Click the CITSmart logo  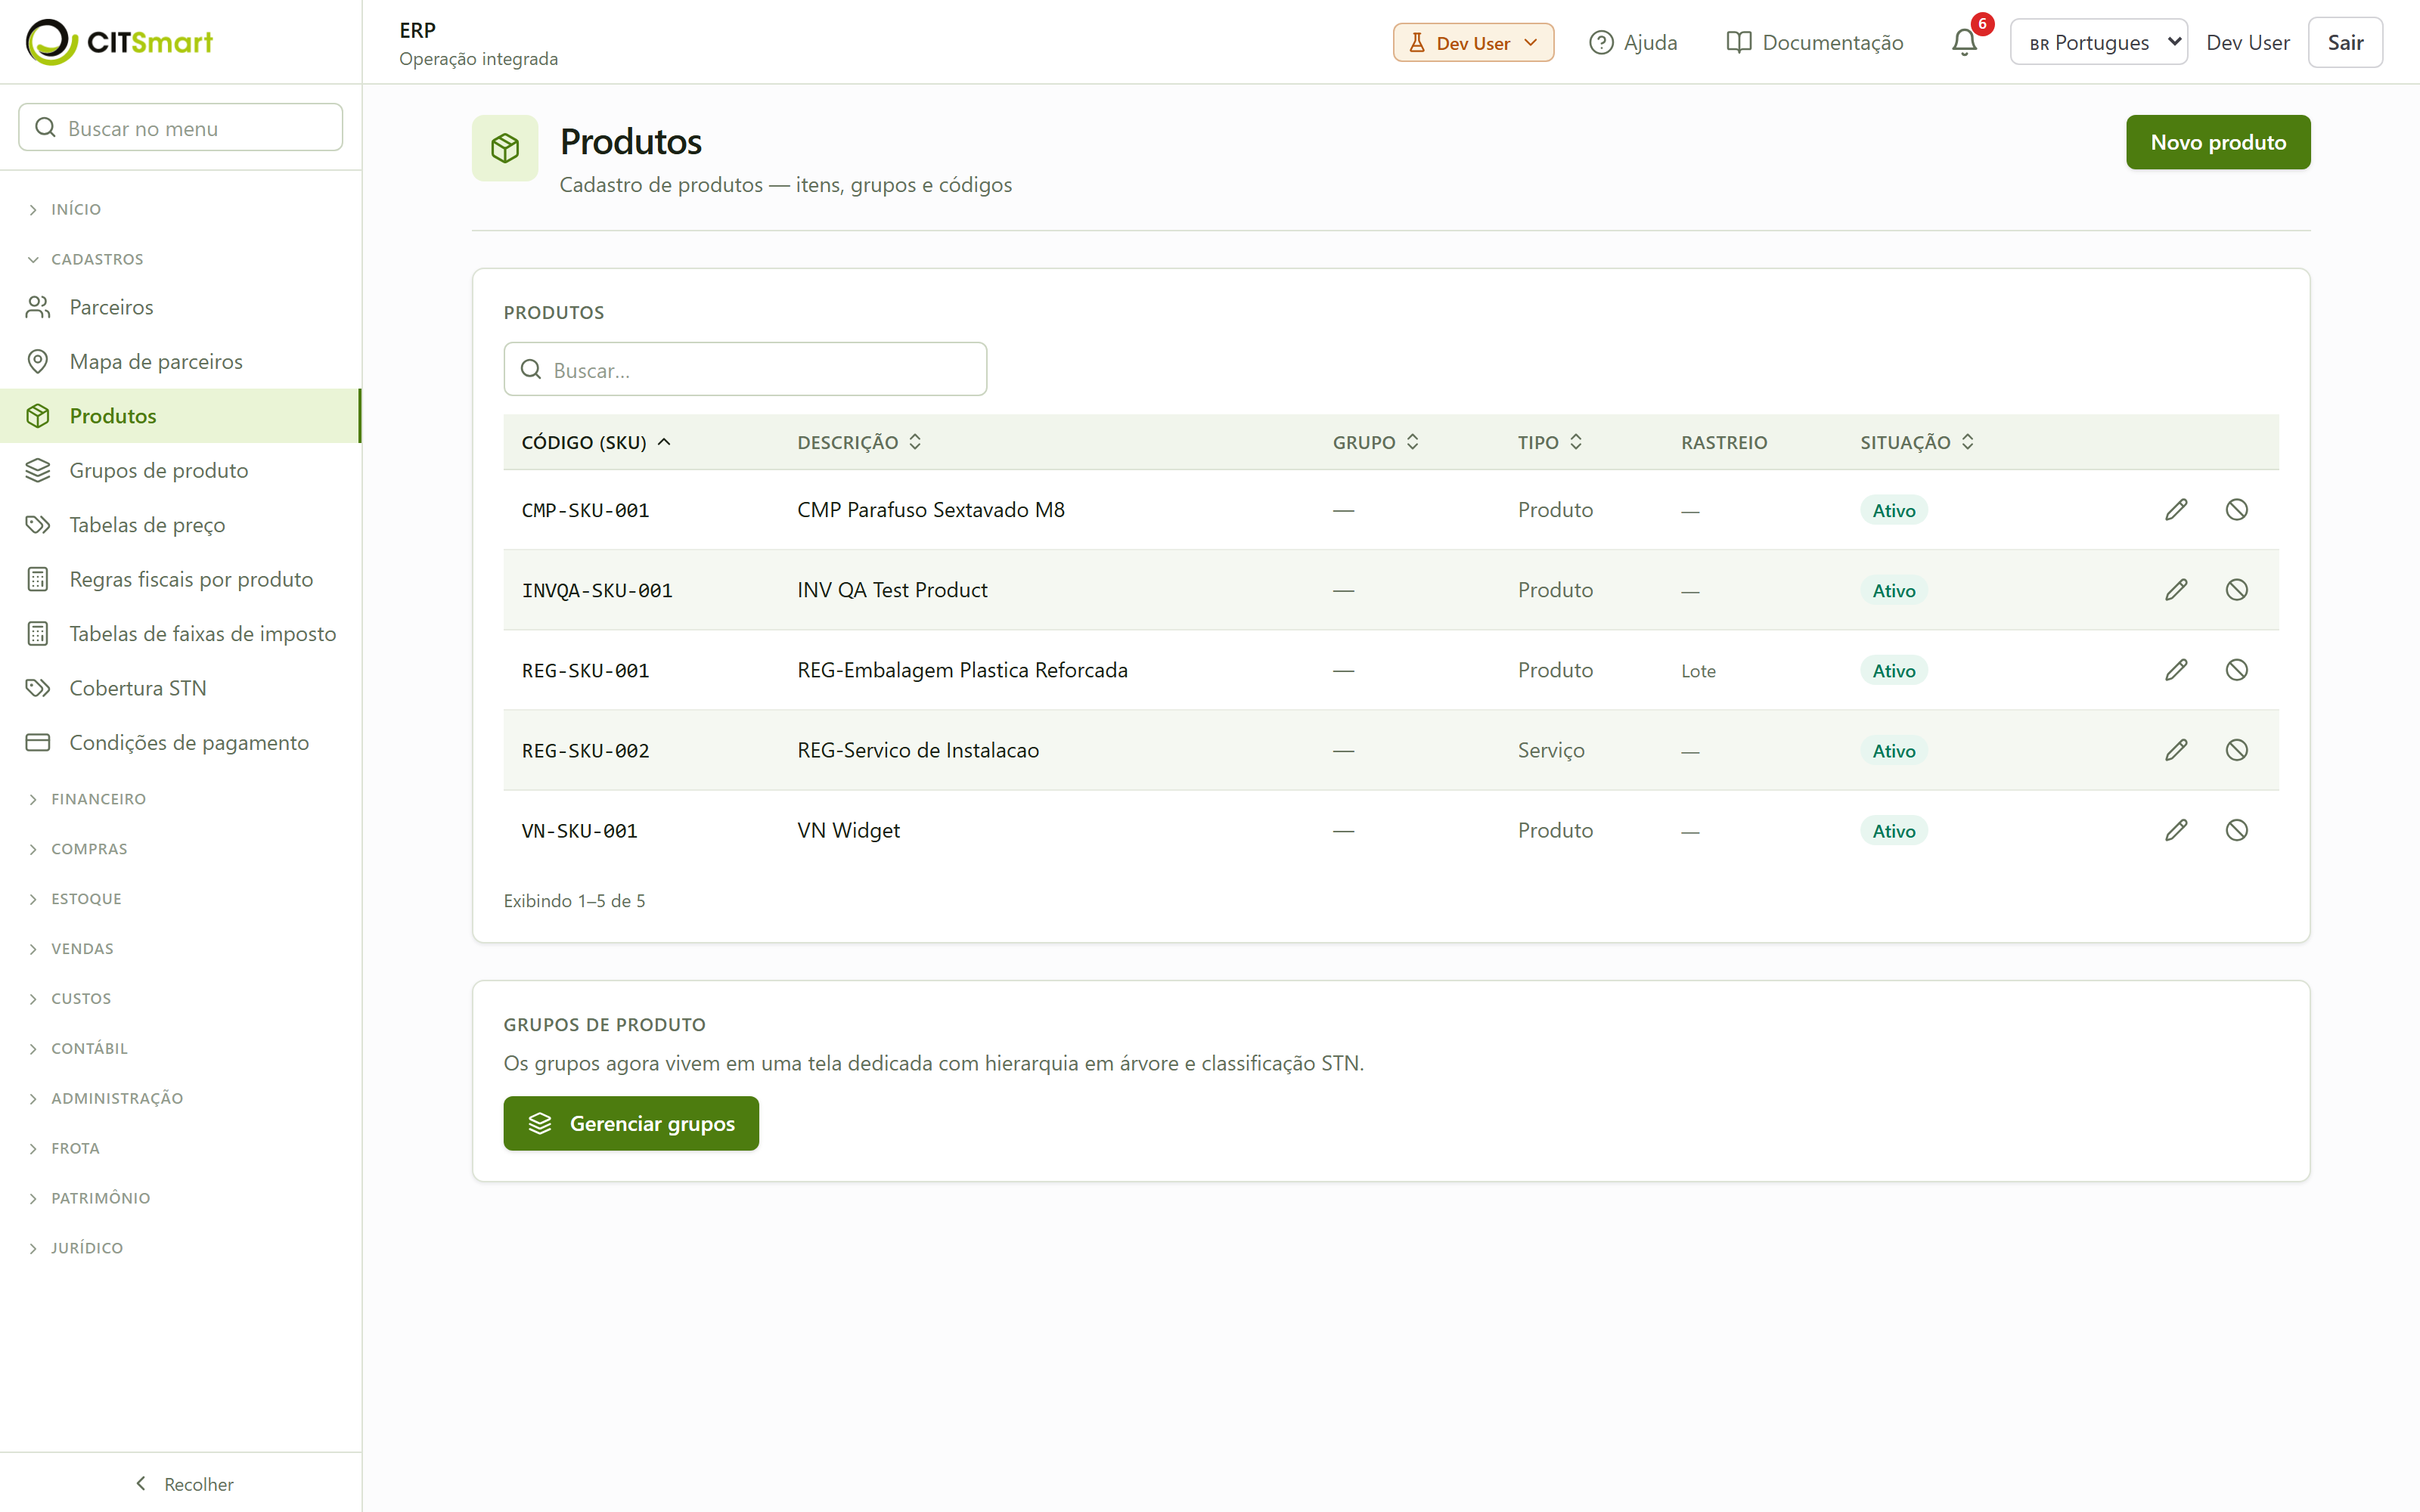pyautogui.click(x=119, y=42)
